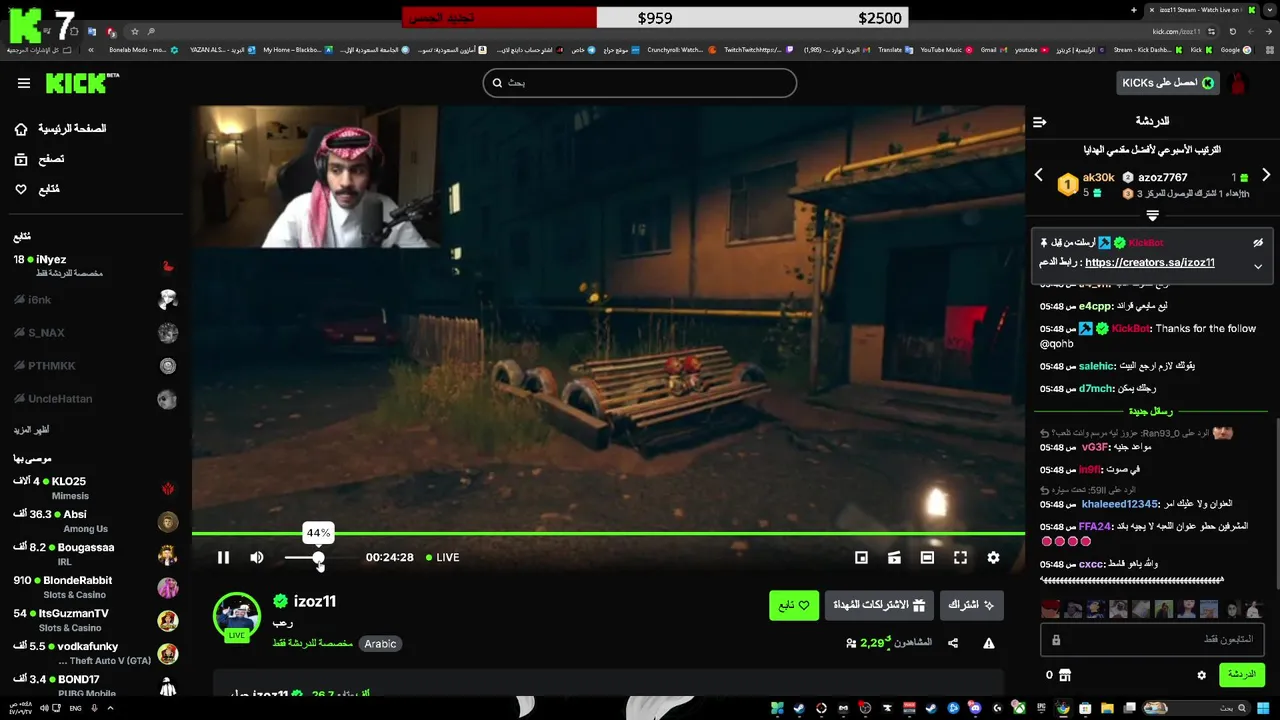Image resolution: width=1280 pixels, height=720 pixels.
Task: Expand the Show more (أظهر المزيد) link in the sidebar
Action: coord(31,430)
